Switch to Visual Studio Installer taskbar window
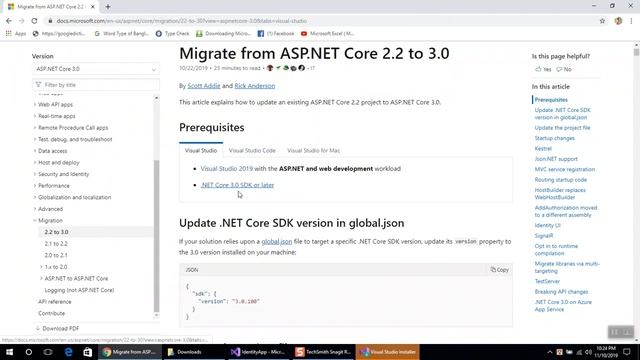640x360 pixels. tap(387, 352)
